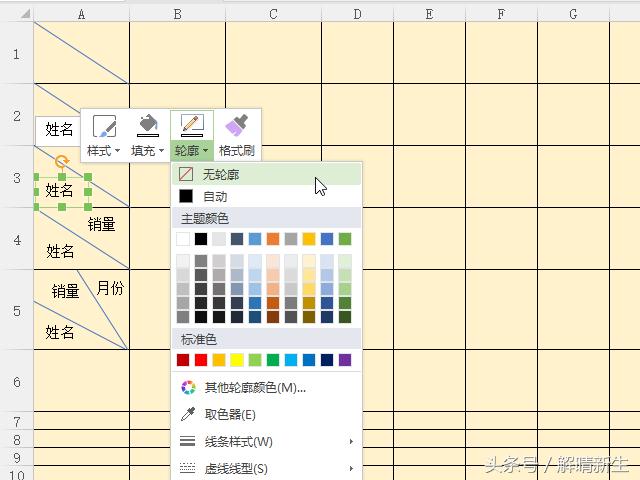The width and height of the screenshot is (640, 480).
Task: Select row 4 header
Action: [16, 239]
